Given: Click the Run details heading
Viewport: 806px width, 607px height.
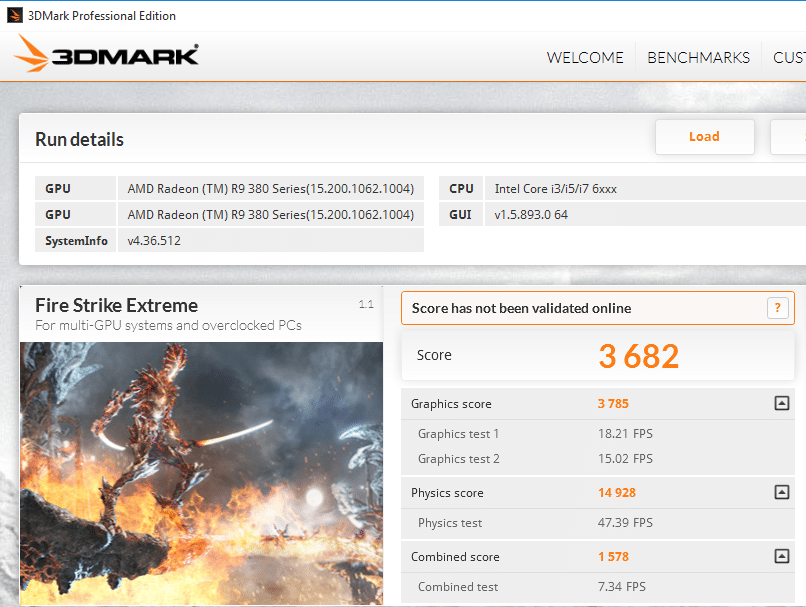Looking at the screenshot, I should coord(80,139).
